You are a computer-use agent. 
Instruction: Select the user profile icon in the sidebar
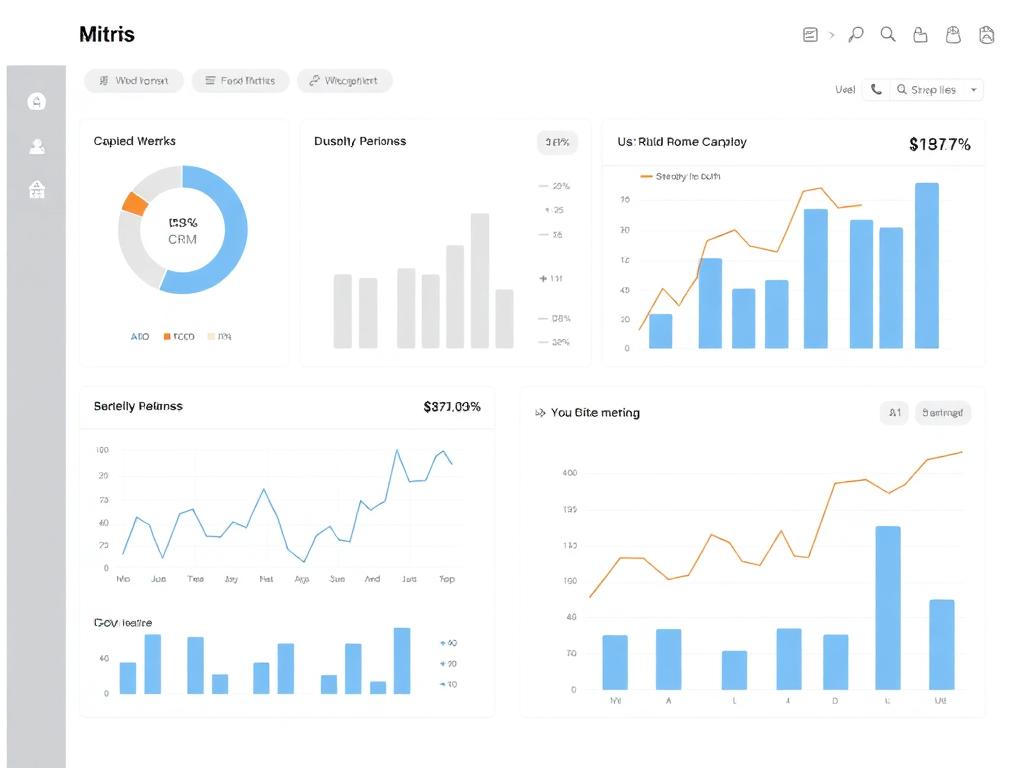[36, 146]
